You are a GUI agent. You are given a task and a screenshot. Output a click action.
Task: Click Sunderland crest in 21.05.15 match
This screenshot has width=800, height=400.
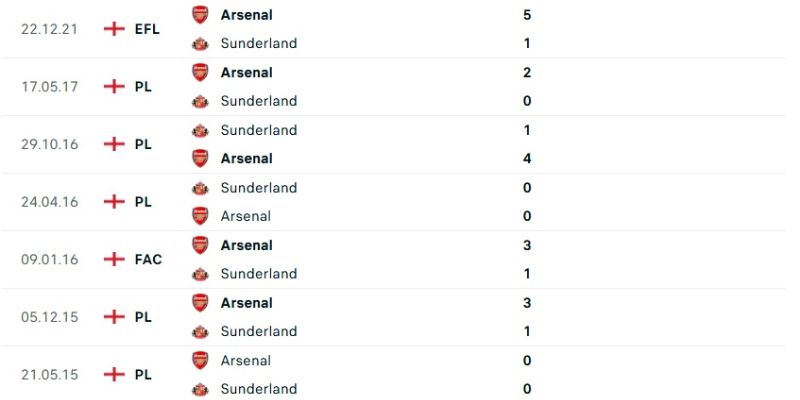click(x=200, y=389)
